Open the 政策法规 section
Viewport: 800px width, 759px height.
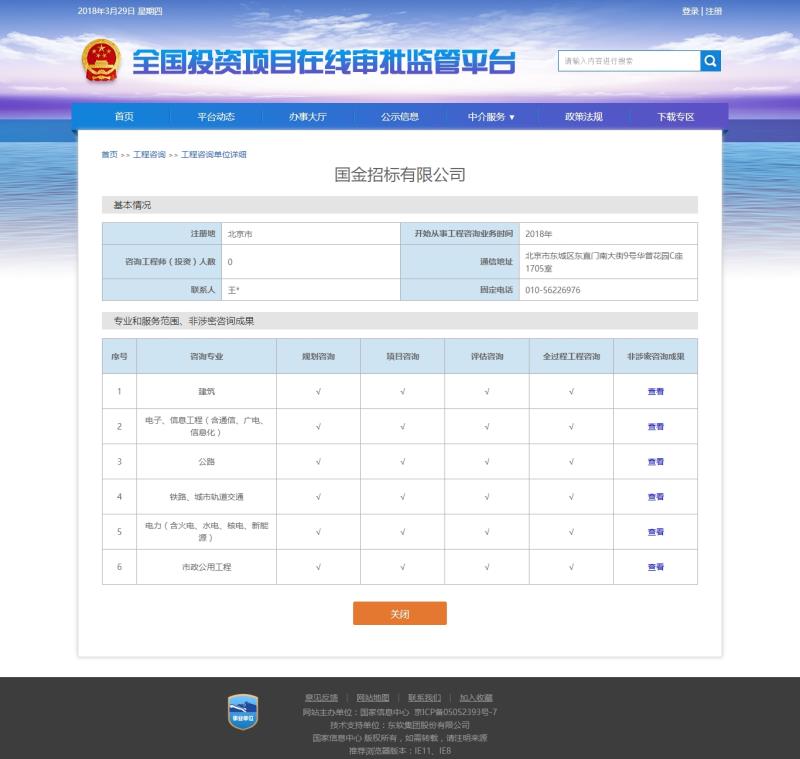(584, 117)
